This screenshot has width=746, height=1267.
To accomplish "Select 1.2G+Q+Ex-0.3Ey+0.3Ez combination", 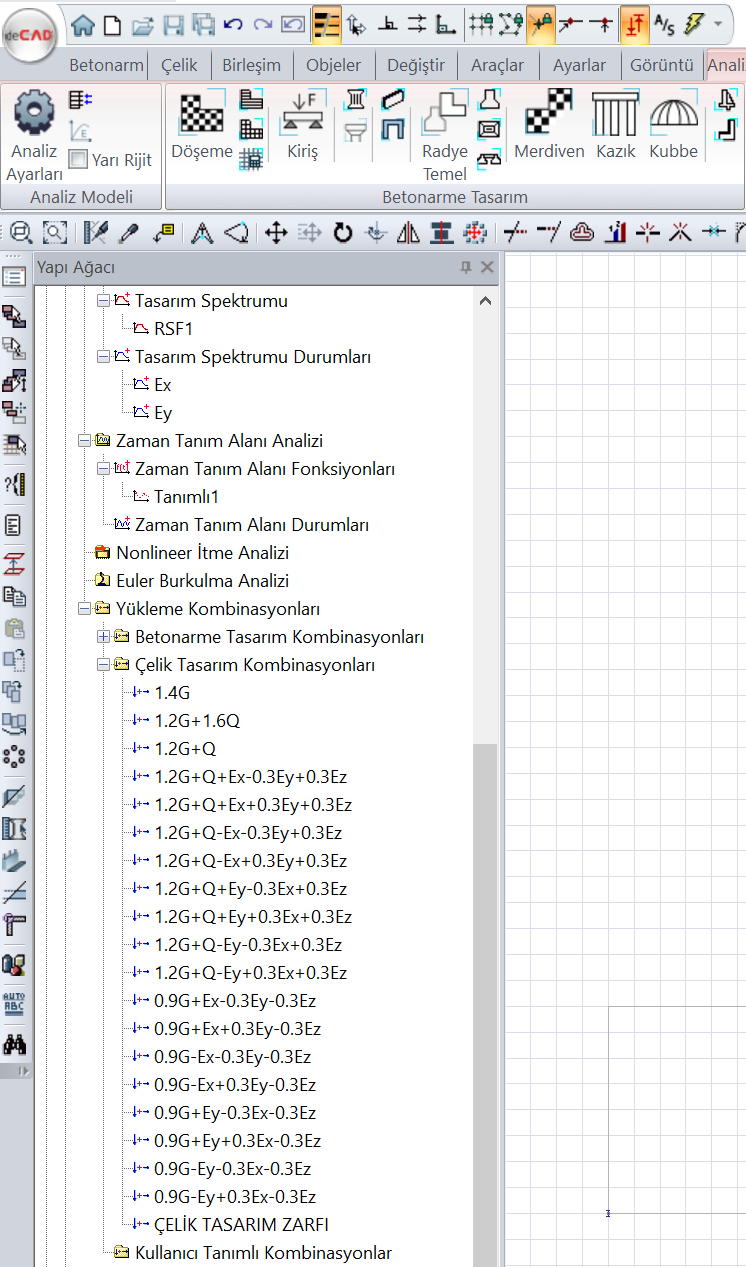I will 250,776.
